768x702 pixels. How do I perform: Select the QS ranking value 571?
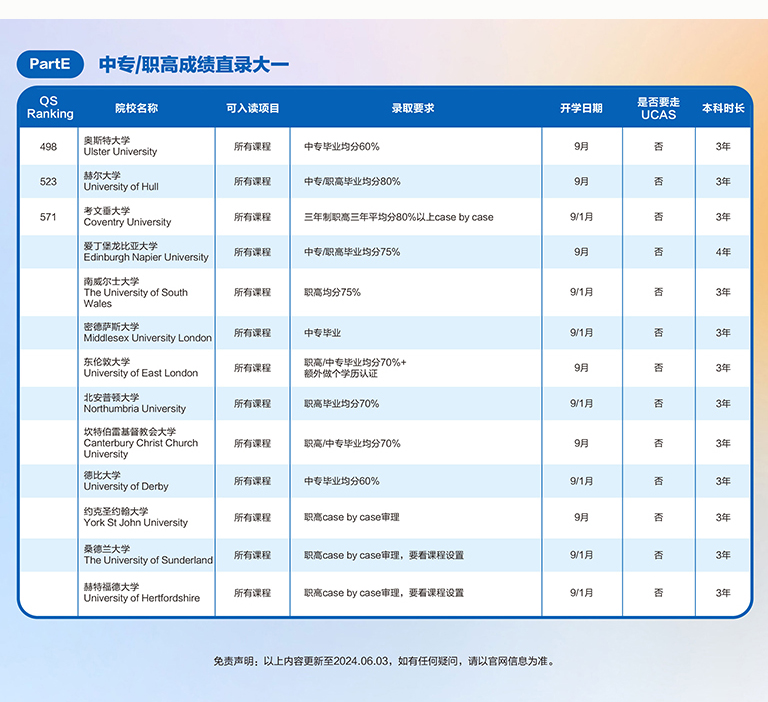(x=48, y=217)
